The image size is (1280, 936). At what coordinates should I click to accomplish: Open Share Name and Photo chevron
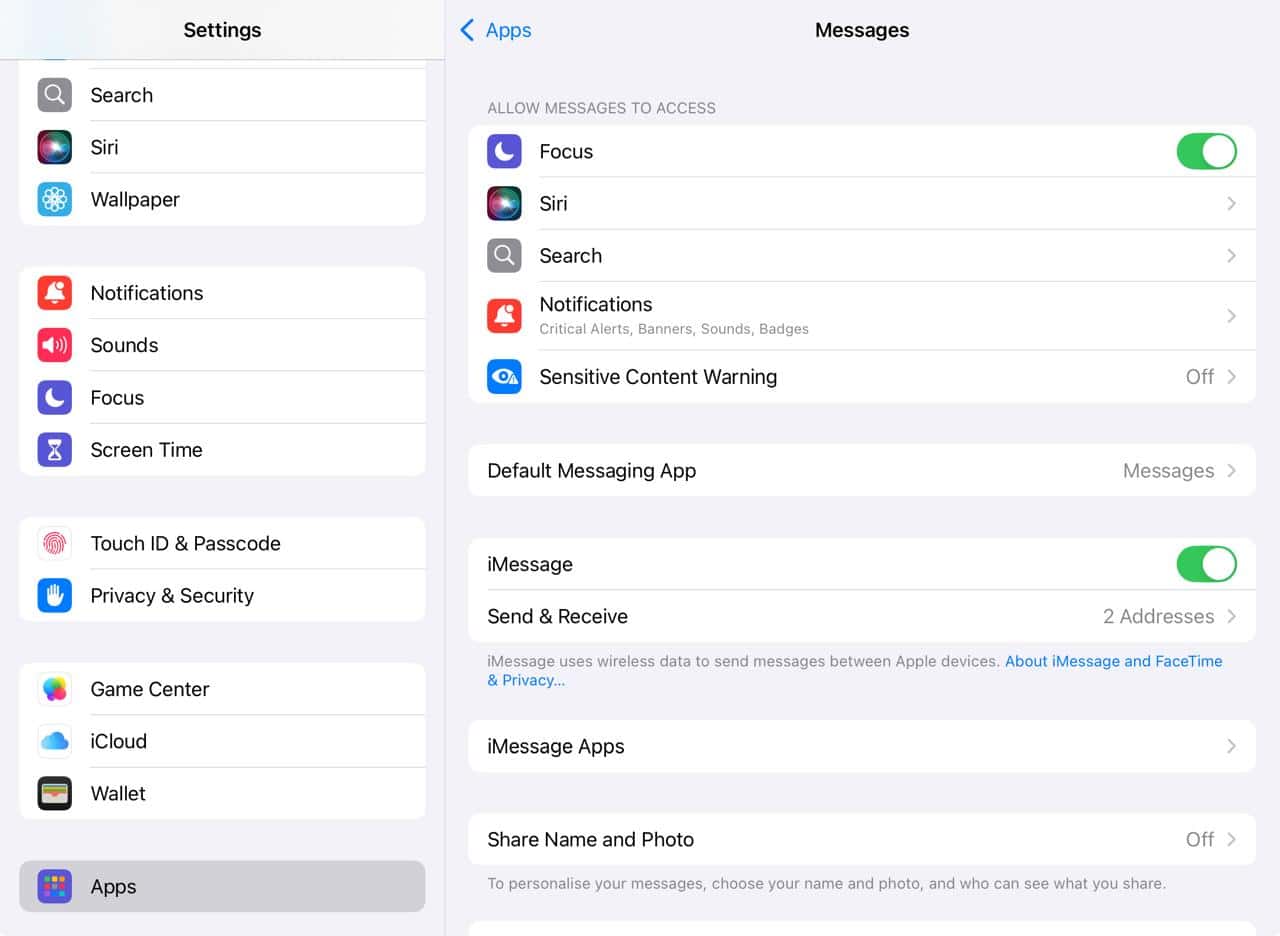(1231, 839)
